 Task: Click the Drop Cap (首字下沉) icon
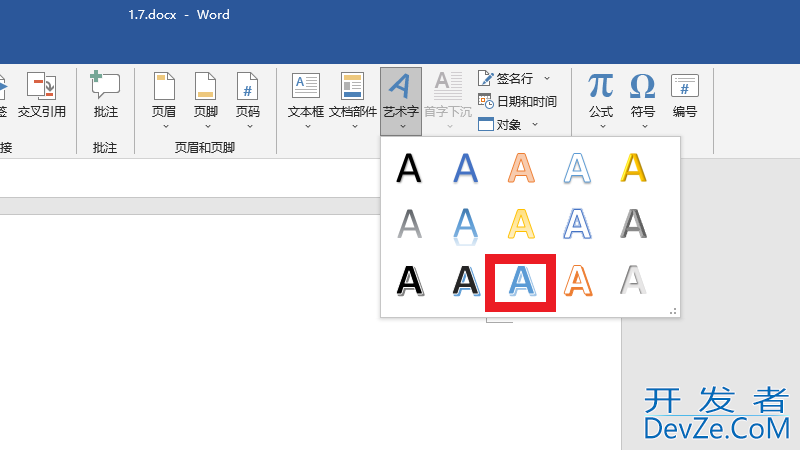pyautogui.click(x=448, y=86)
